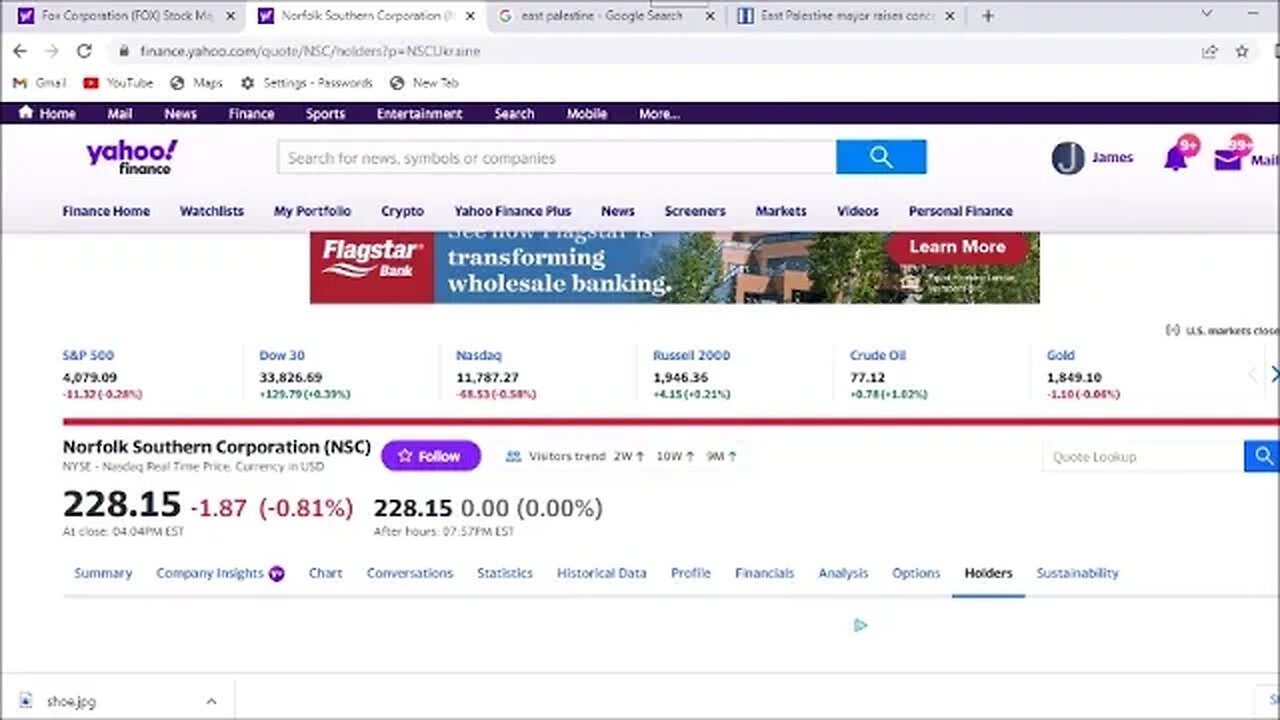Image resolution: width=1280 pixels, height=720 pixels.
Task: Click the Yahoo Finance logo
Action: coord(132,157)
